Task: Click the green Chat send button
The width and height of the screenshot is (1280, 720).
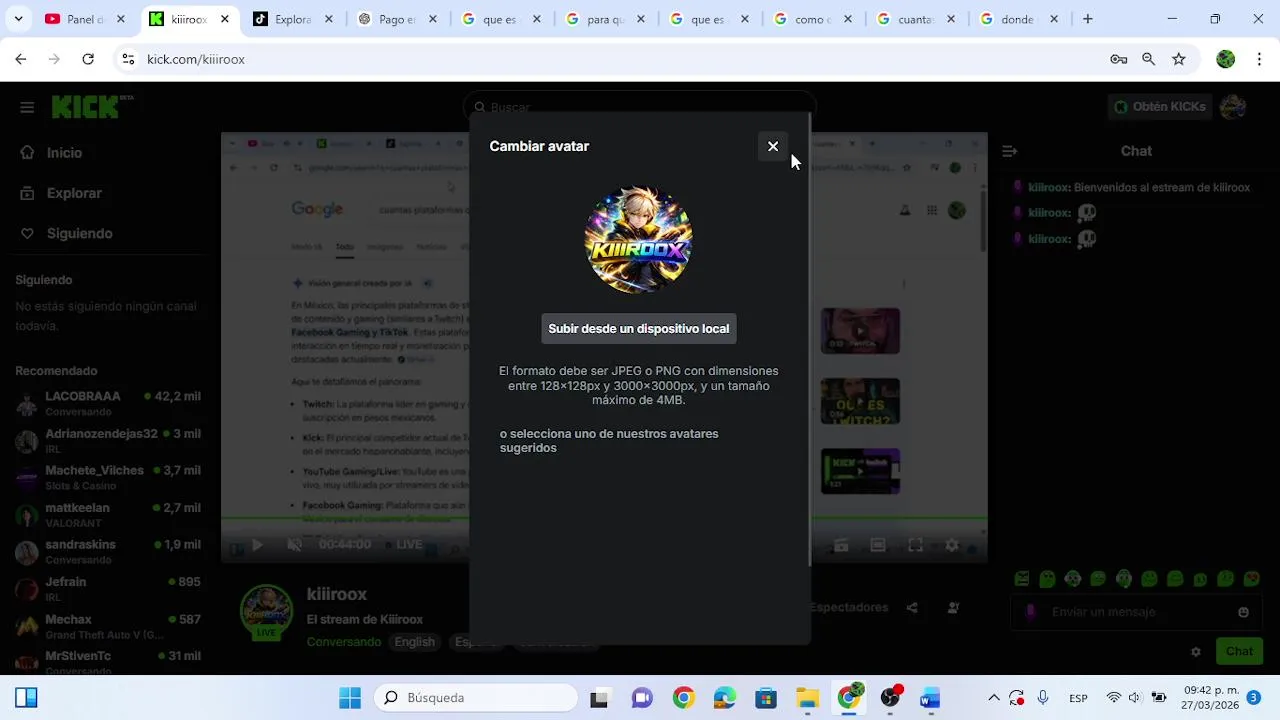Action: tap(1239, 651)
